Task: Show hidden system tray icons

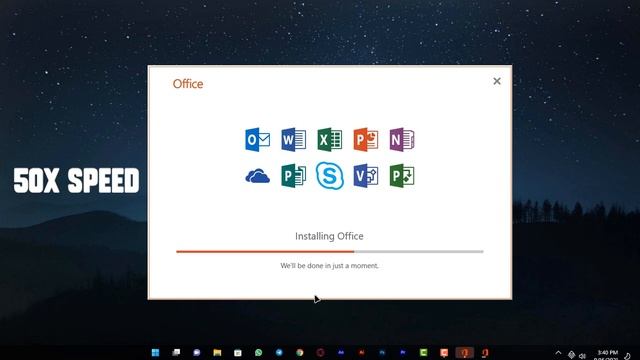Action: click(558, 353)
